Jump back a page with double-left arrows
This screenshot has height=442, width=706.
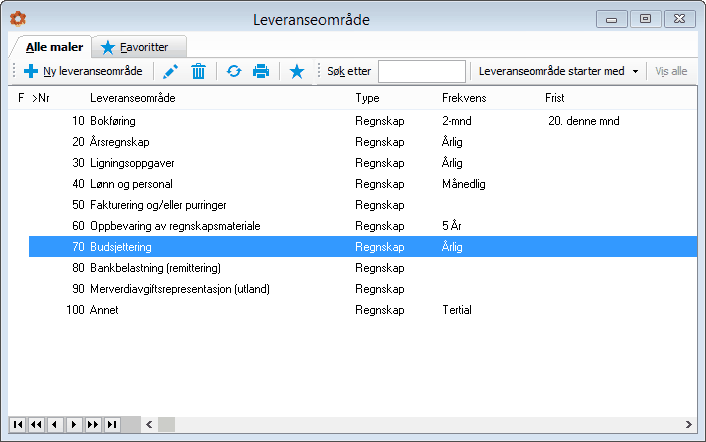(x=36, y=424)
